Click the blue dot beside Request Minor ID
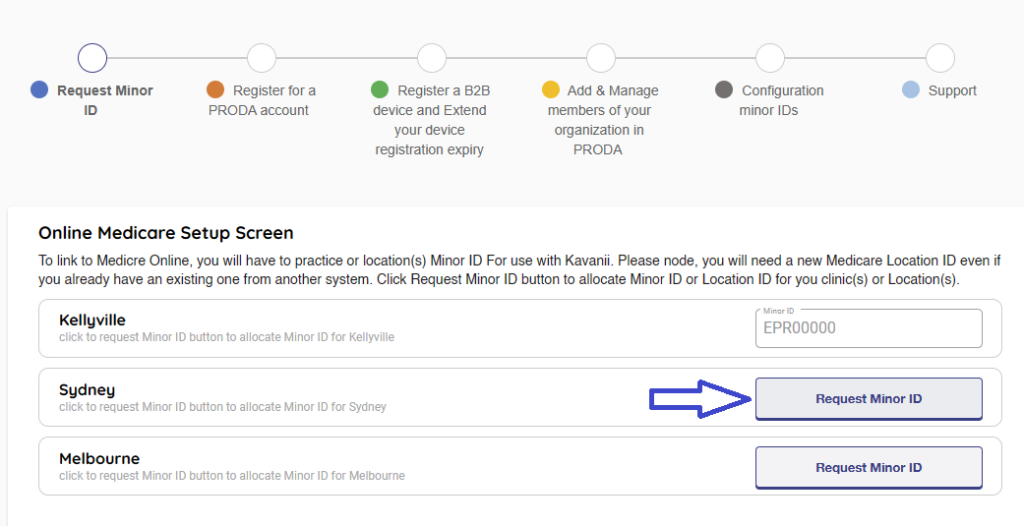The width and height of the screenshot is (1024, 526). coord(39,90)
